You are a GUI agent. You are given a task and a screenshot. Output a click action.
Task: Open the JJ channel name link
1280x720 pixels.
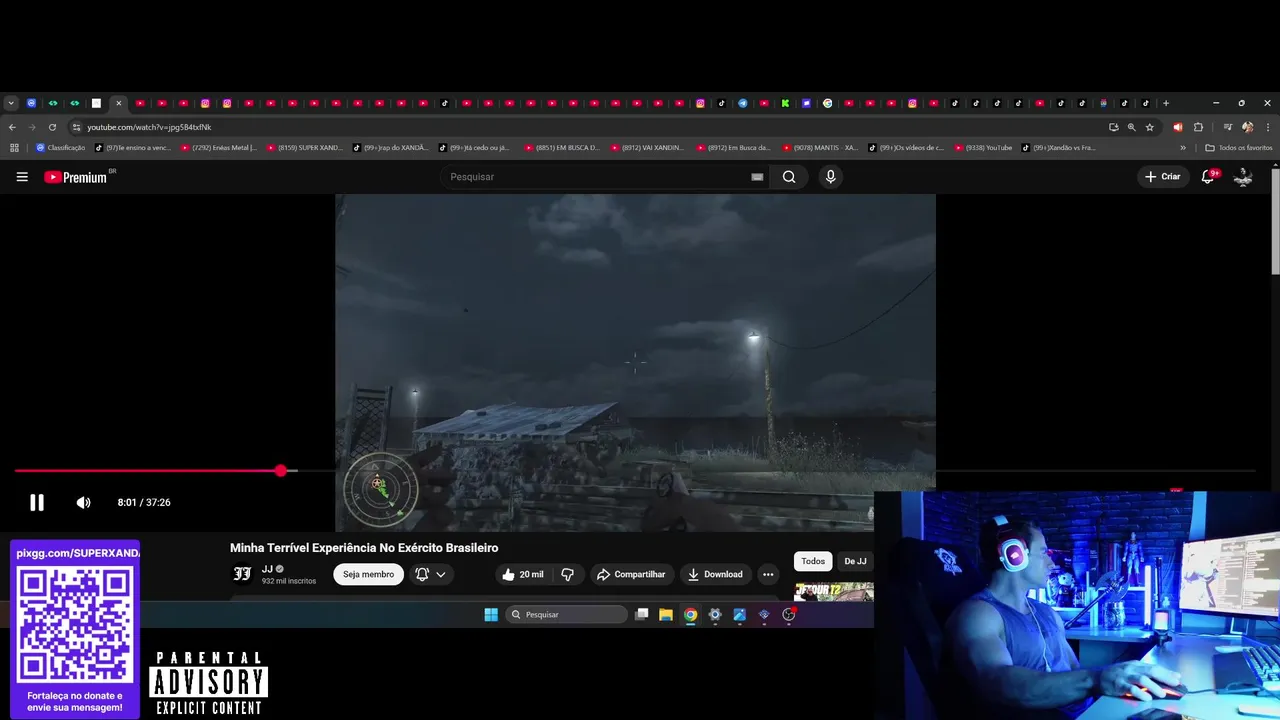[x=267, y=569]
